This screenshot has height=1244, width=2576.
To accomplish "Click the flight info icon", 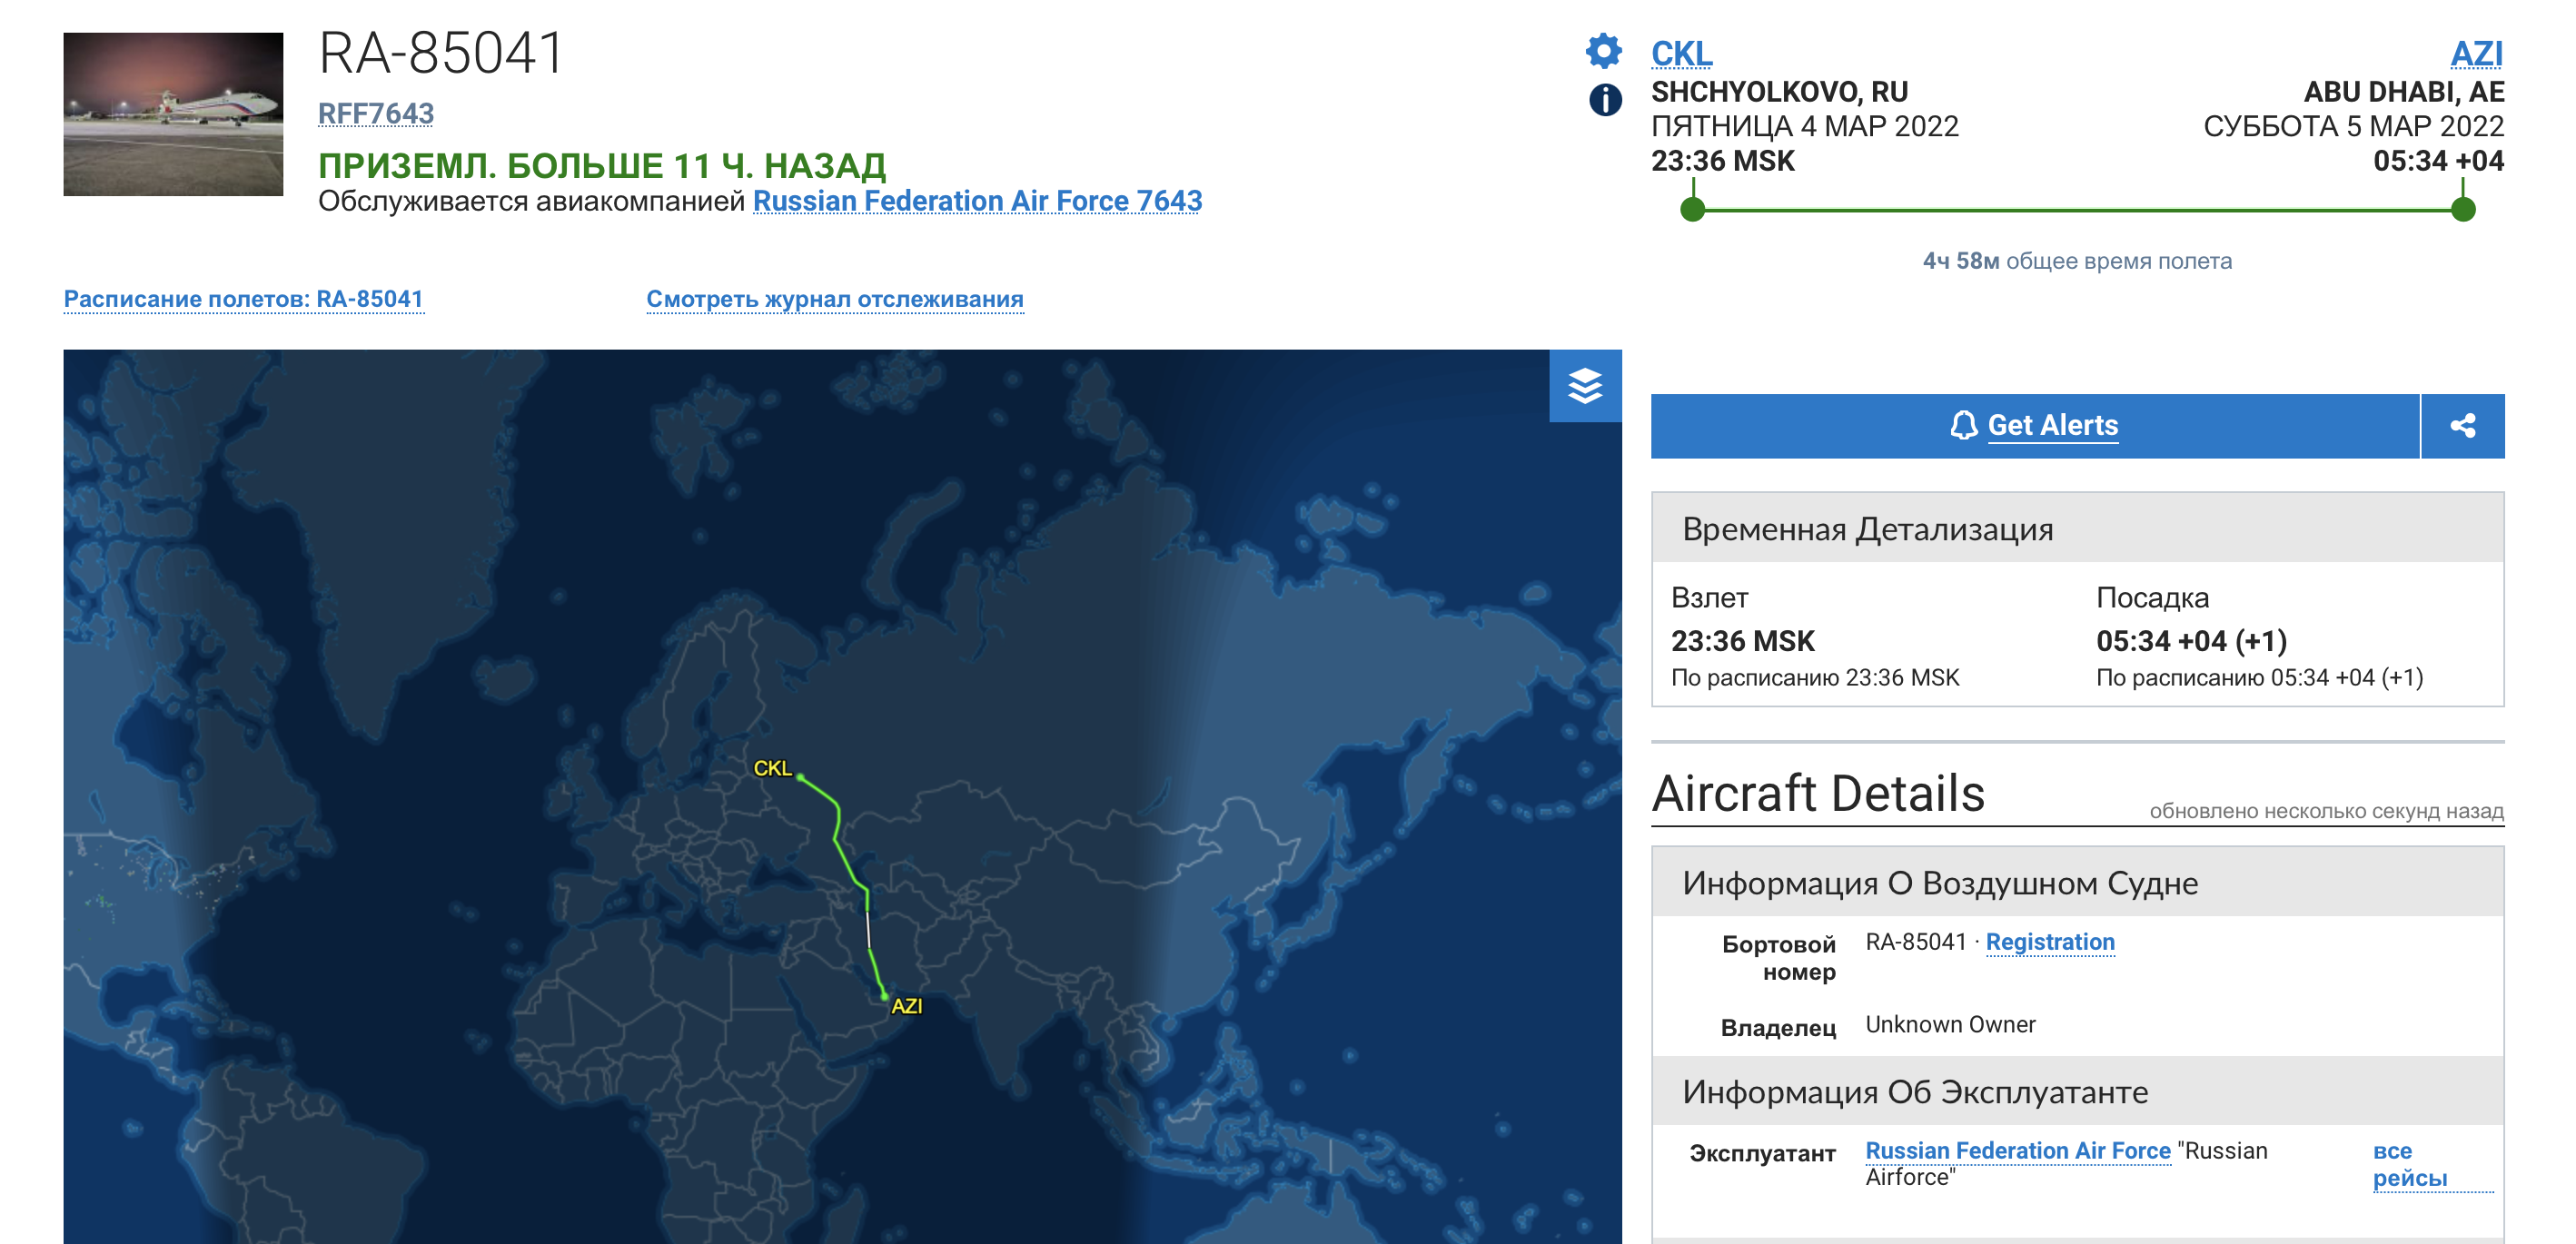I will pyautogui.click(x=1605, y=100).
